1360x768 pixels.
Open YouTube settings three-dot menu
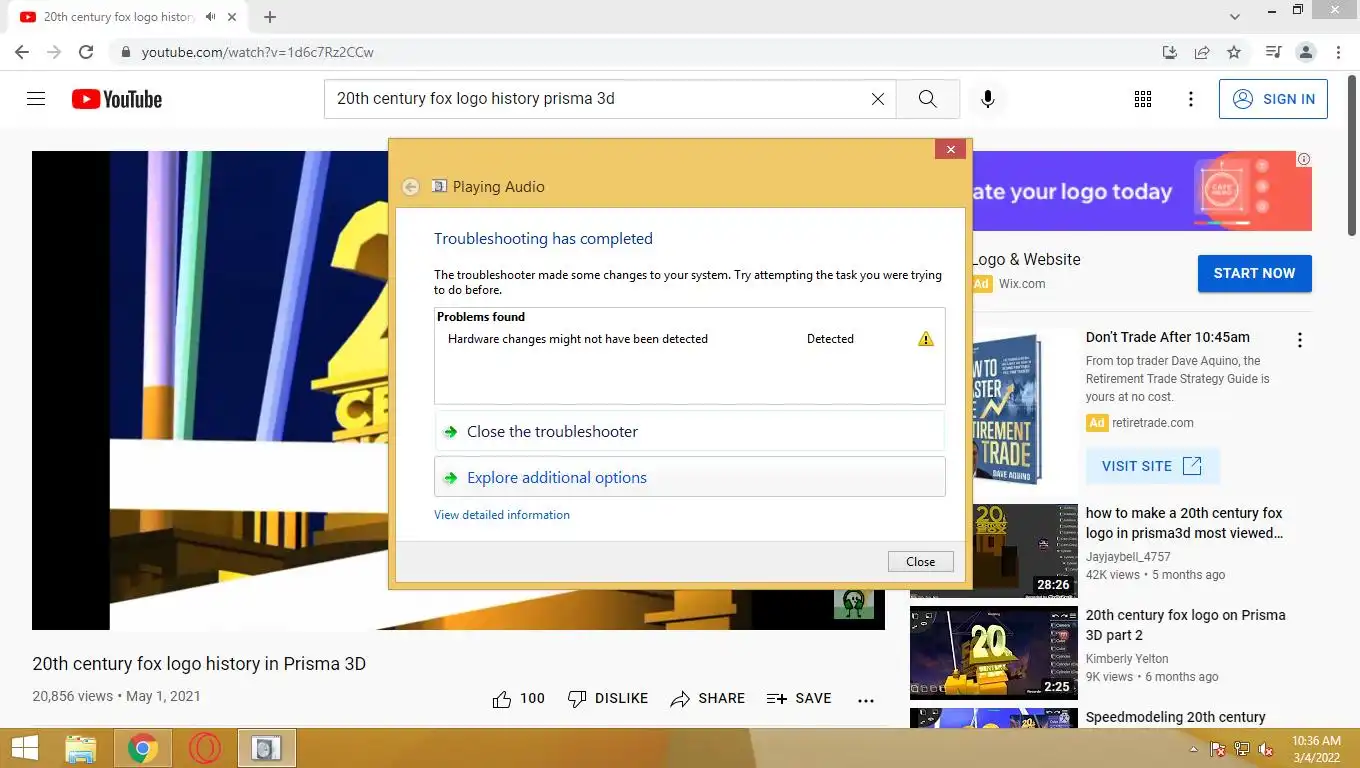[x=1190, y=99]
